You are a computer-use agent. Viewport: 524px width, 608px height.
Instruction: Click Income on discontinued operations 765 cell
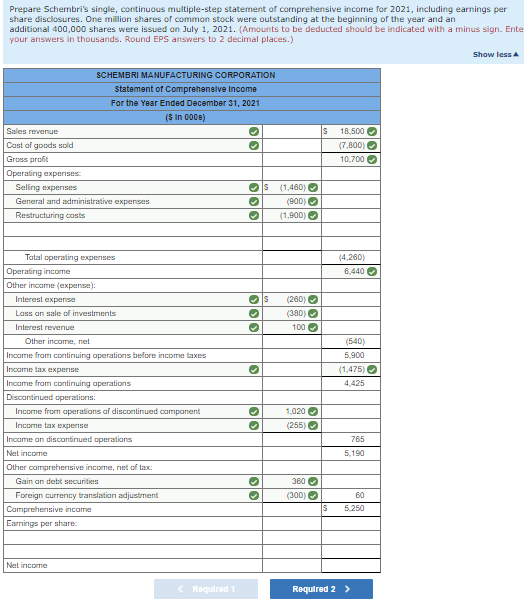(x=351, y=439)
